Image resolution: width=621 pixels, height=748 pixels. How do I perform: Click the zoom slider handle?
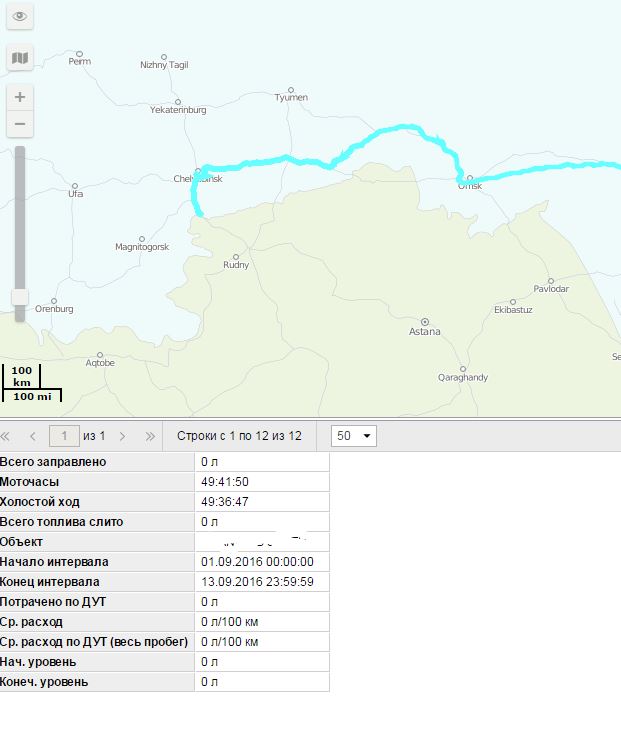point(20,298)
